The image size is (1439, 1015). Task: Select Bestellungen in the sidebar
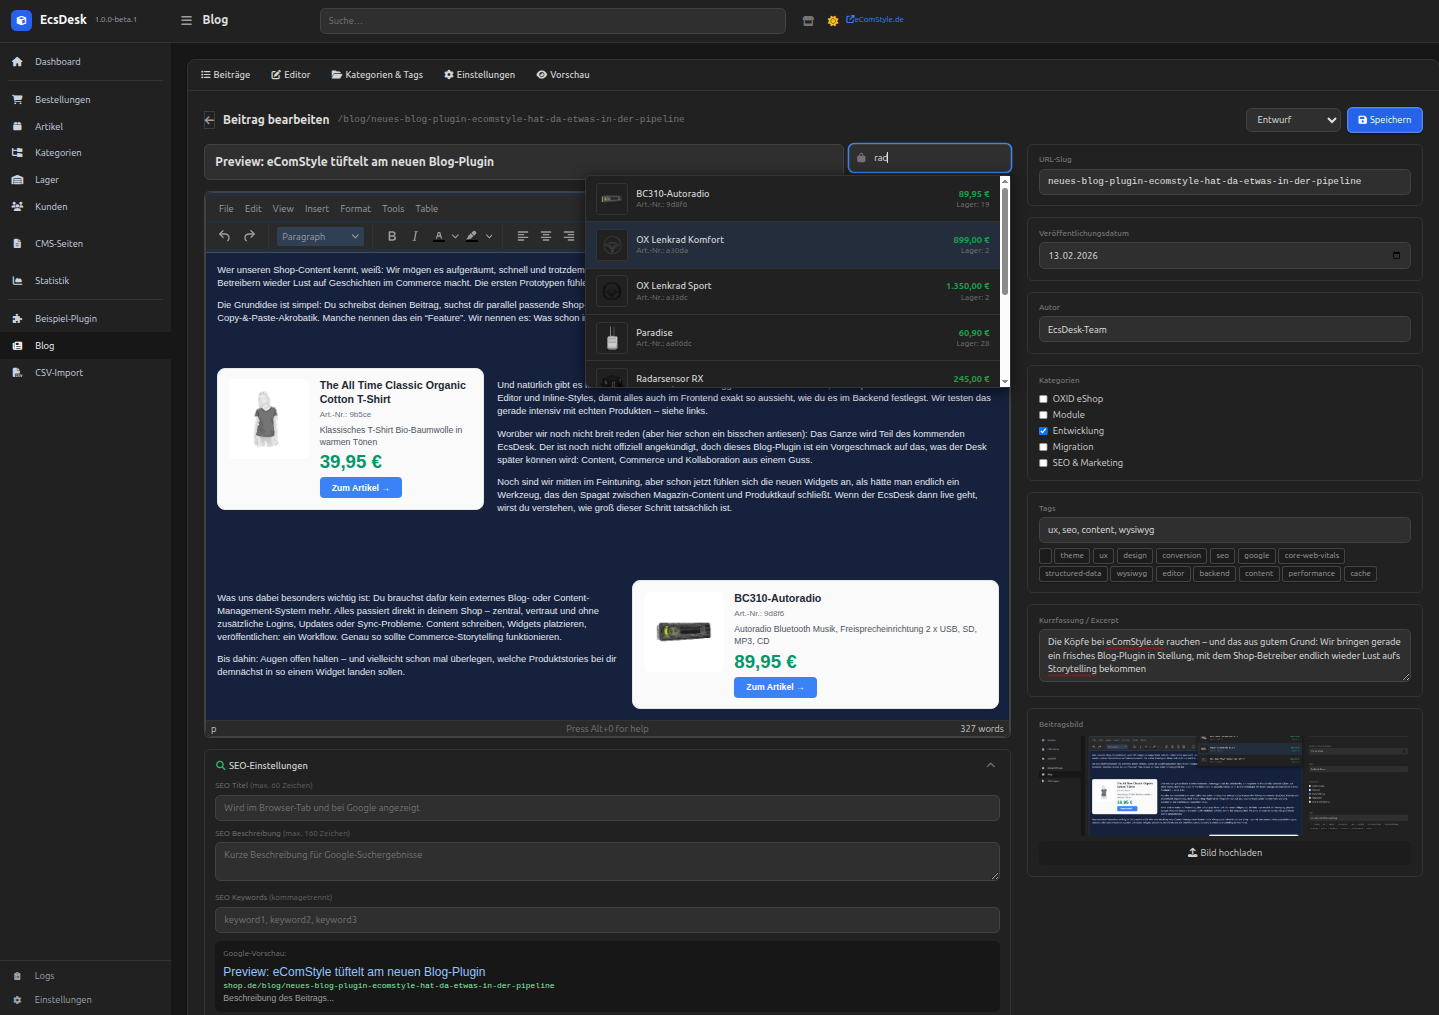click(64, 99)
